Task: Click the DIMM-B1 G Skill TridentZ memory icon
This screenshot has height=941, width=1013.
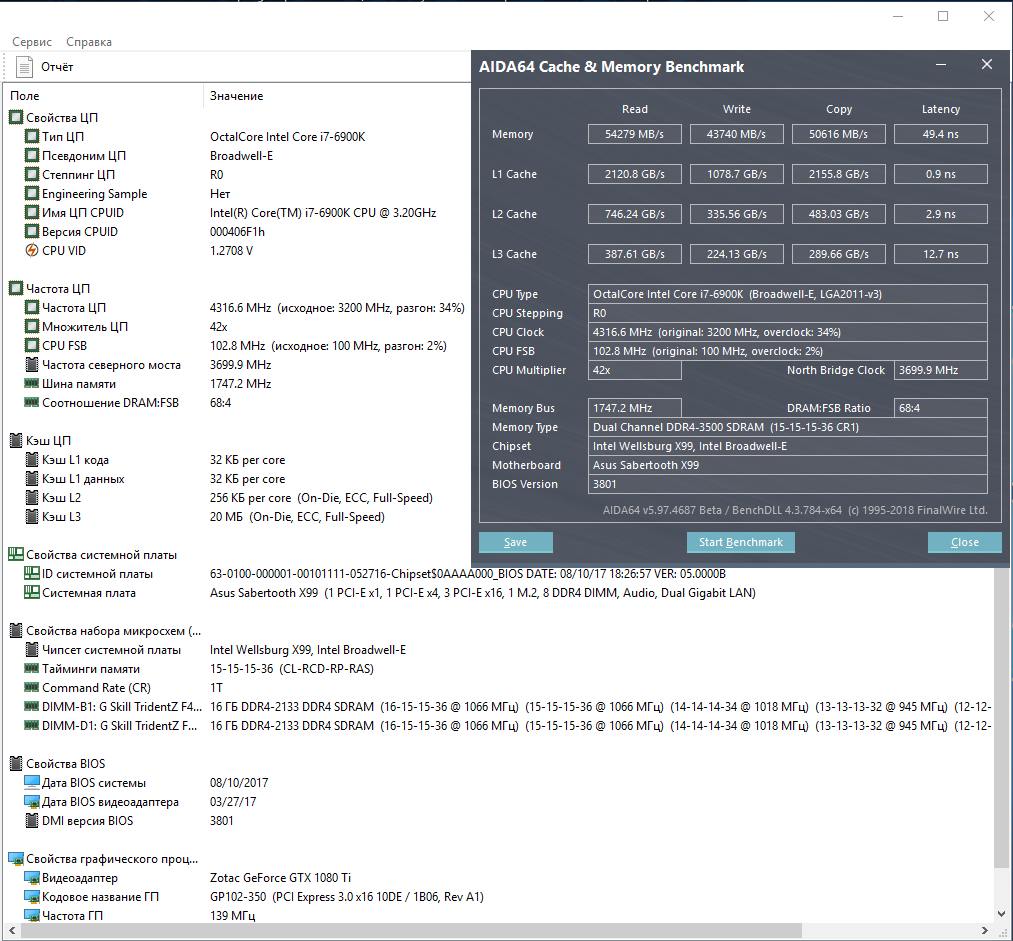Action: (x=32, y=707)
